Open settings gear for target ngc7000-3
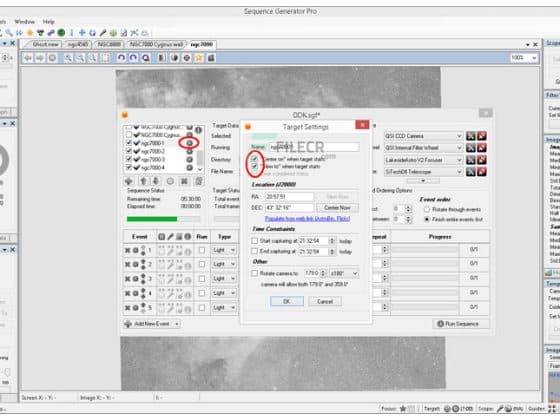The image size is (560, 420). (189, 160)
